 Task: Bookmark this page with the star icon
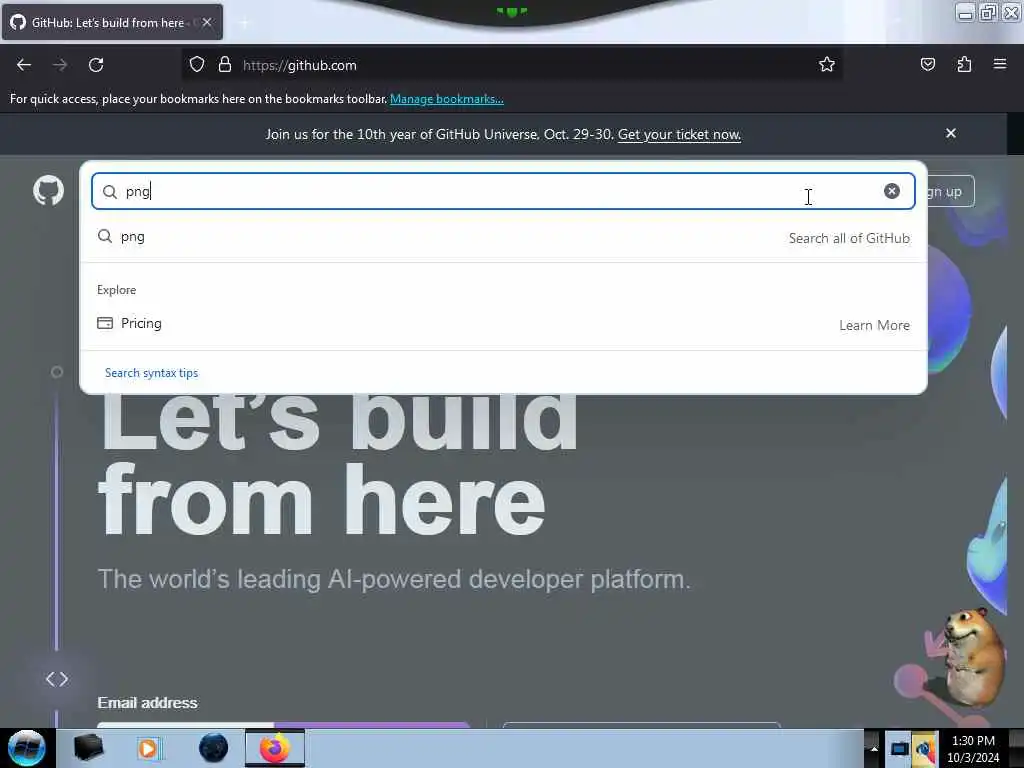[x=827, y=64]
